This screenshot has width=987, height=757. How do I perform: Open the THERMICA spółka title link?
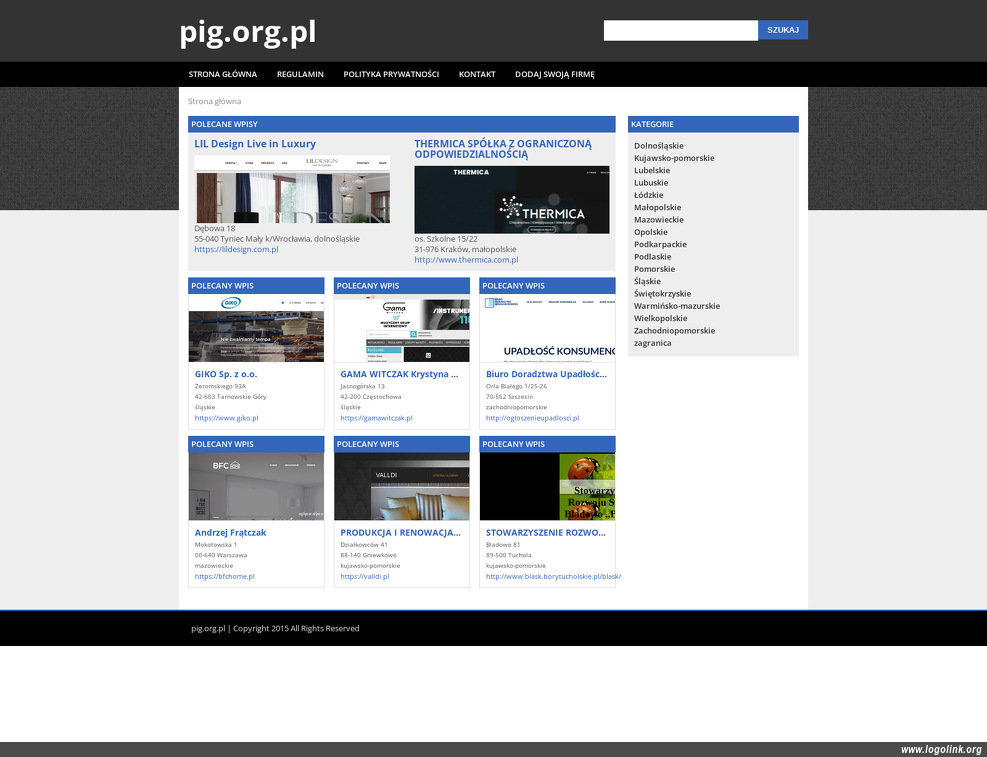click(503, 149)
